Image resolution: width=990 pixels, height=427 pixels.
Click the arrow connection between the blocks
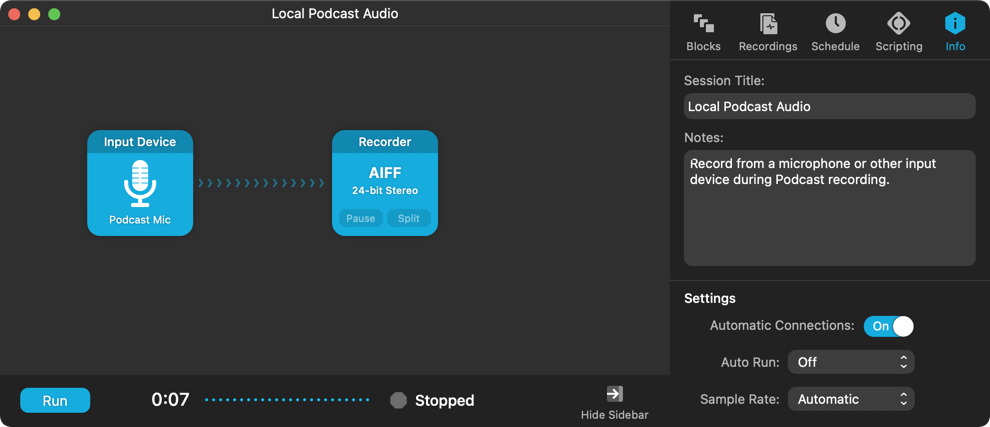pyautogui.click(x=261, y=183)
